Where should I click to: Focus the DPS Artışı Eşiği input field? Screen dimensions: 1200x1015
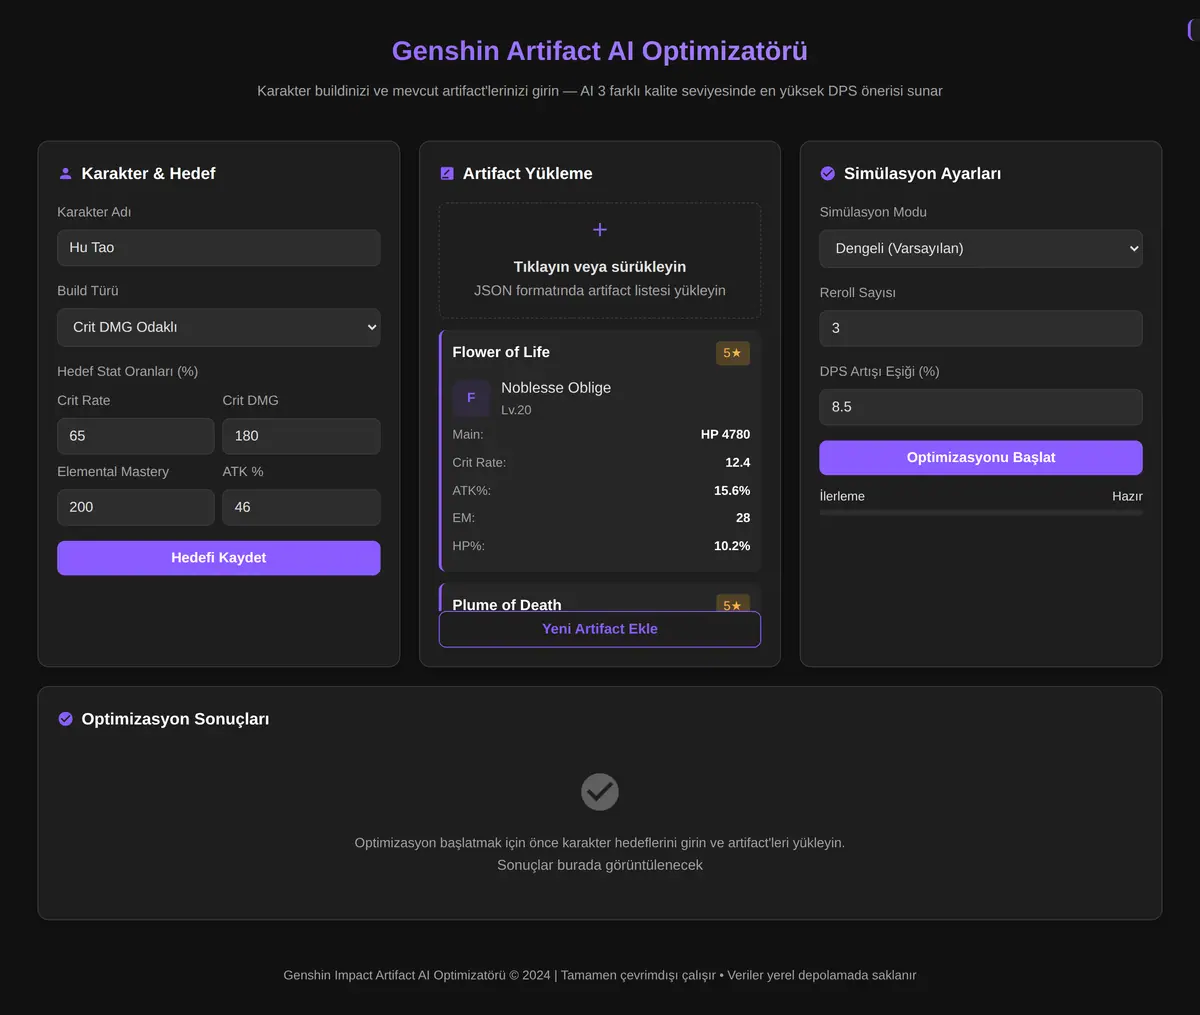coord(981,408)
